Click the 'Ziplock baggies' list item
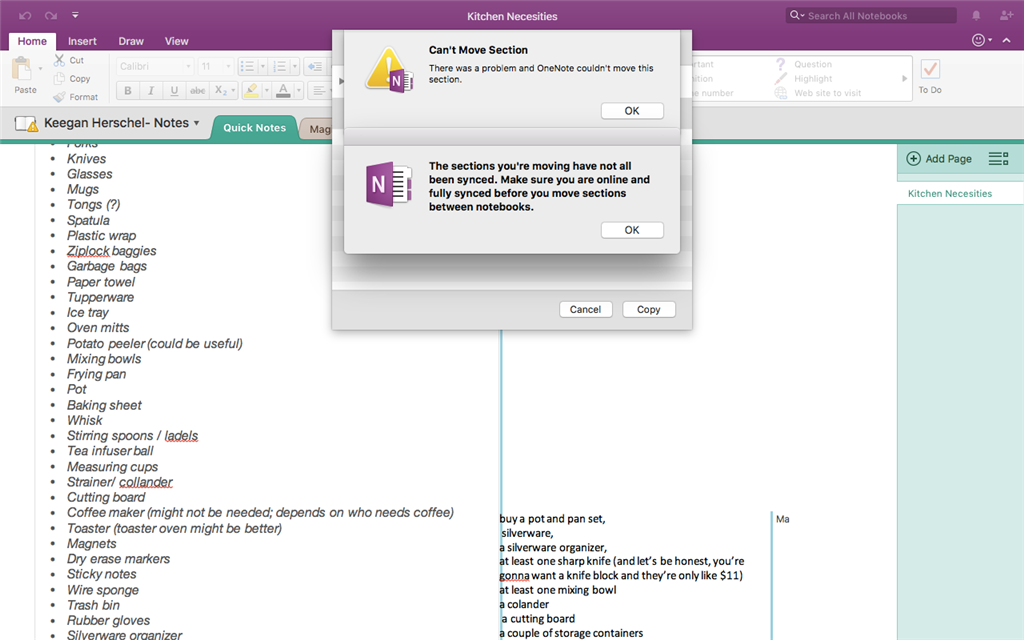1024x640 pixels. click(111, 251)
